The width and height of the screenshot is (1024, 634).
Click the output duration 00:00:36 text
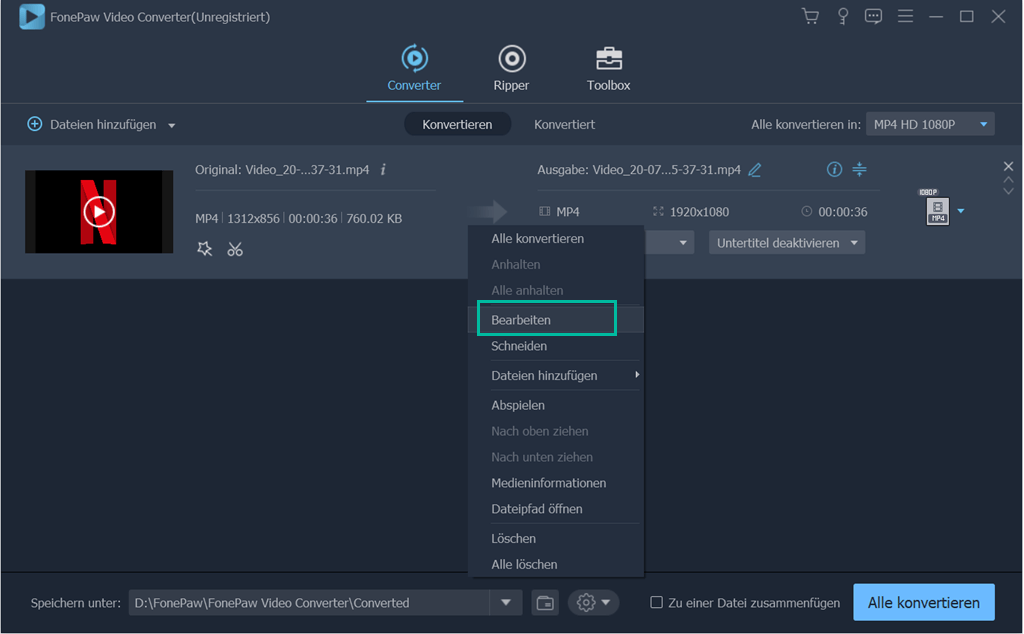coord(842,212)
